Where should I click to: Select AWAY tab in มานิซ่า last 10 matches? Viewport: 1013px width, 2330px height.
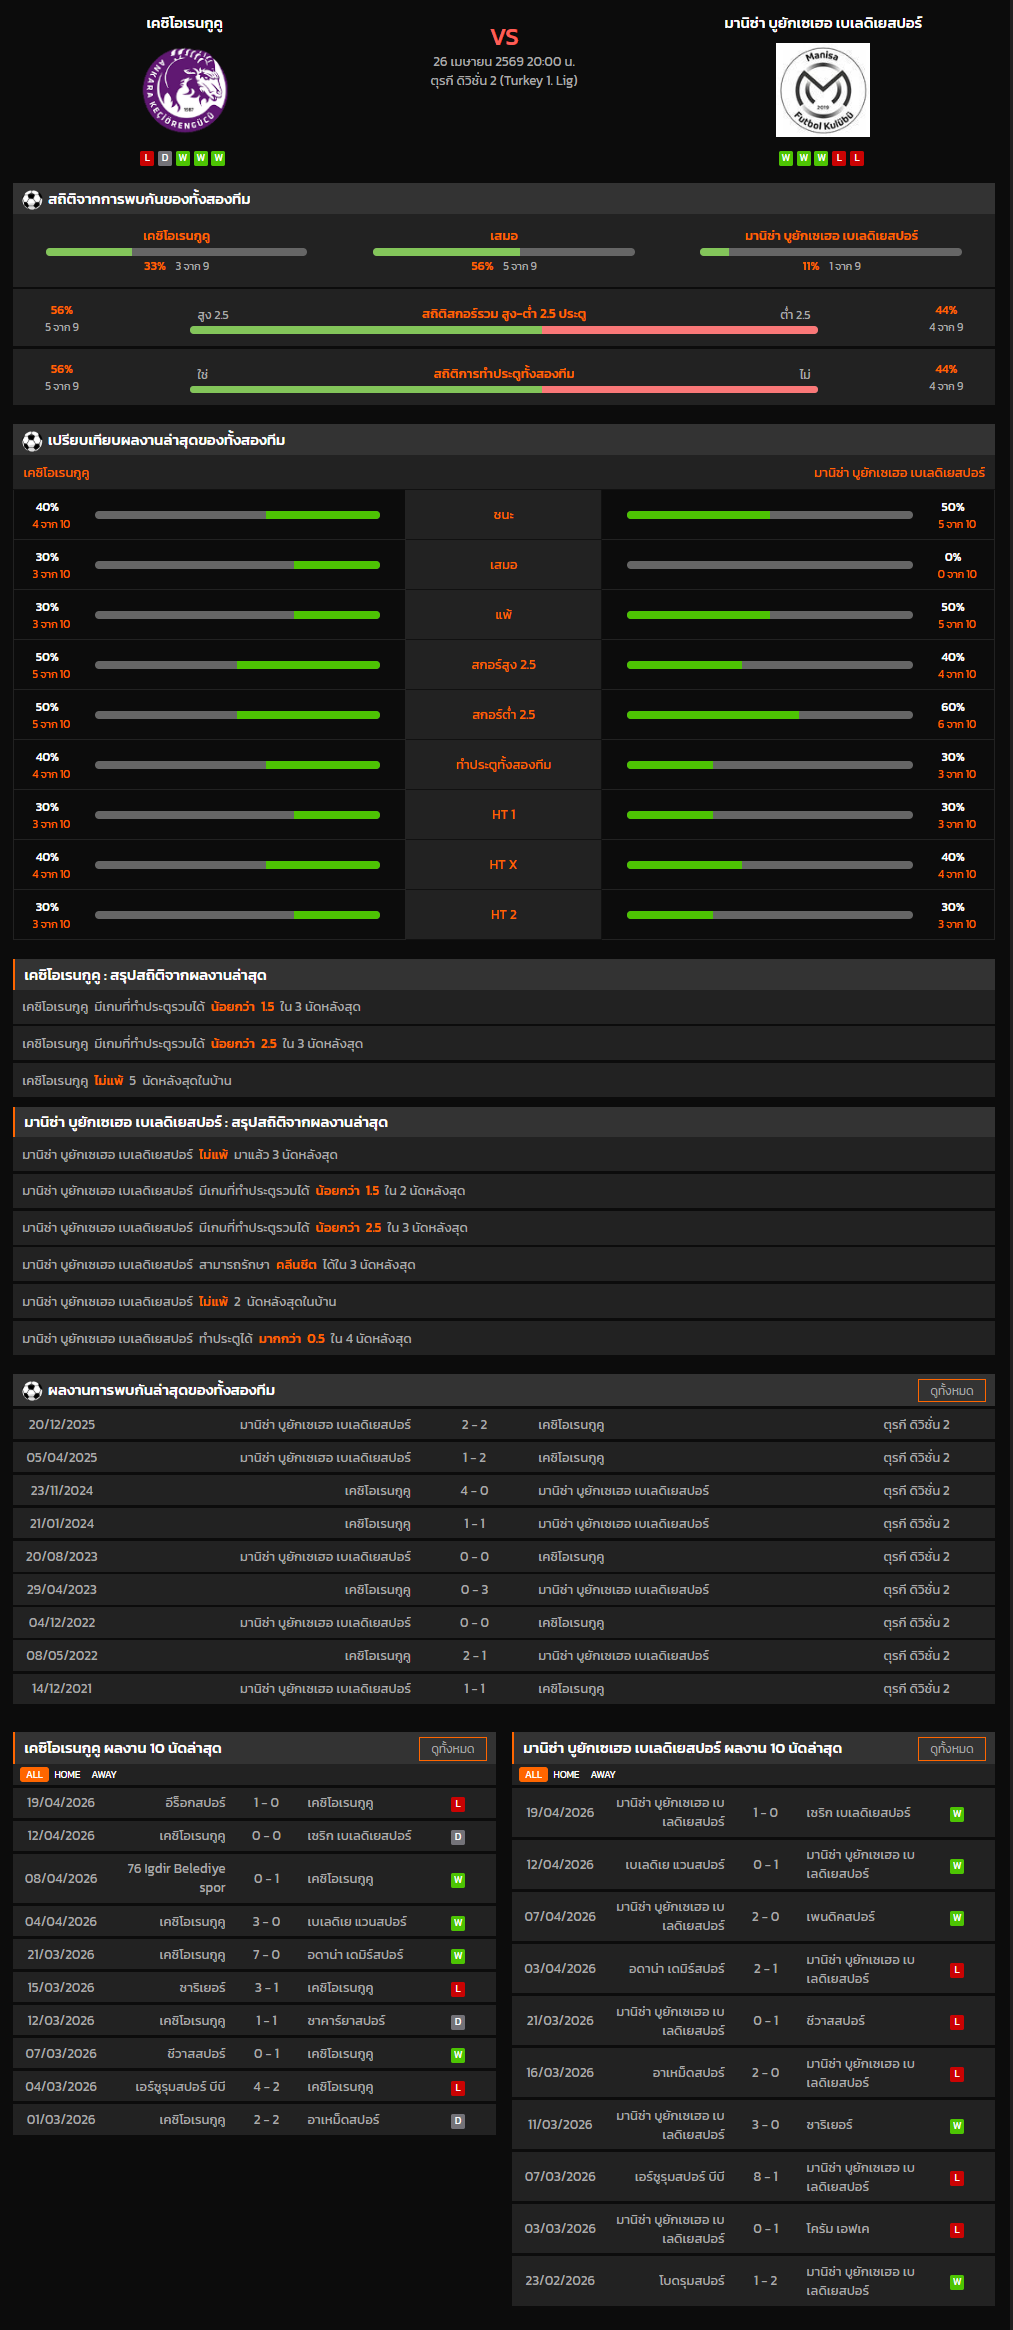click(x=603, y=1774)
